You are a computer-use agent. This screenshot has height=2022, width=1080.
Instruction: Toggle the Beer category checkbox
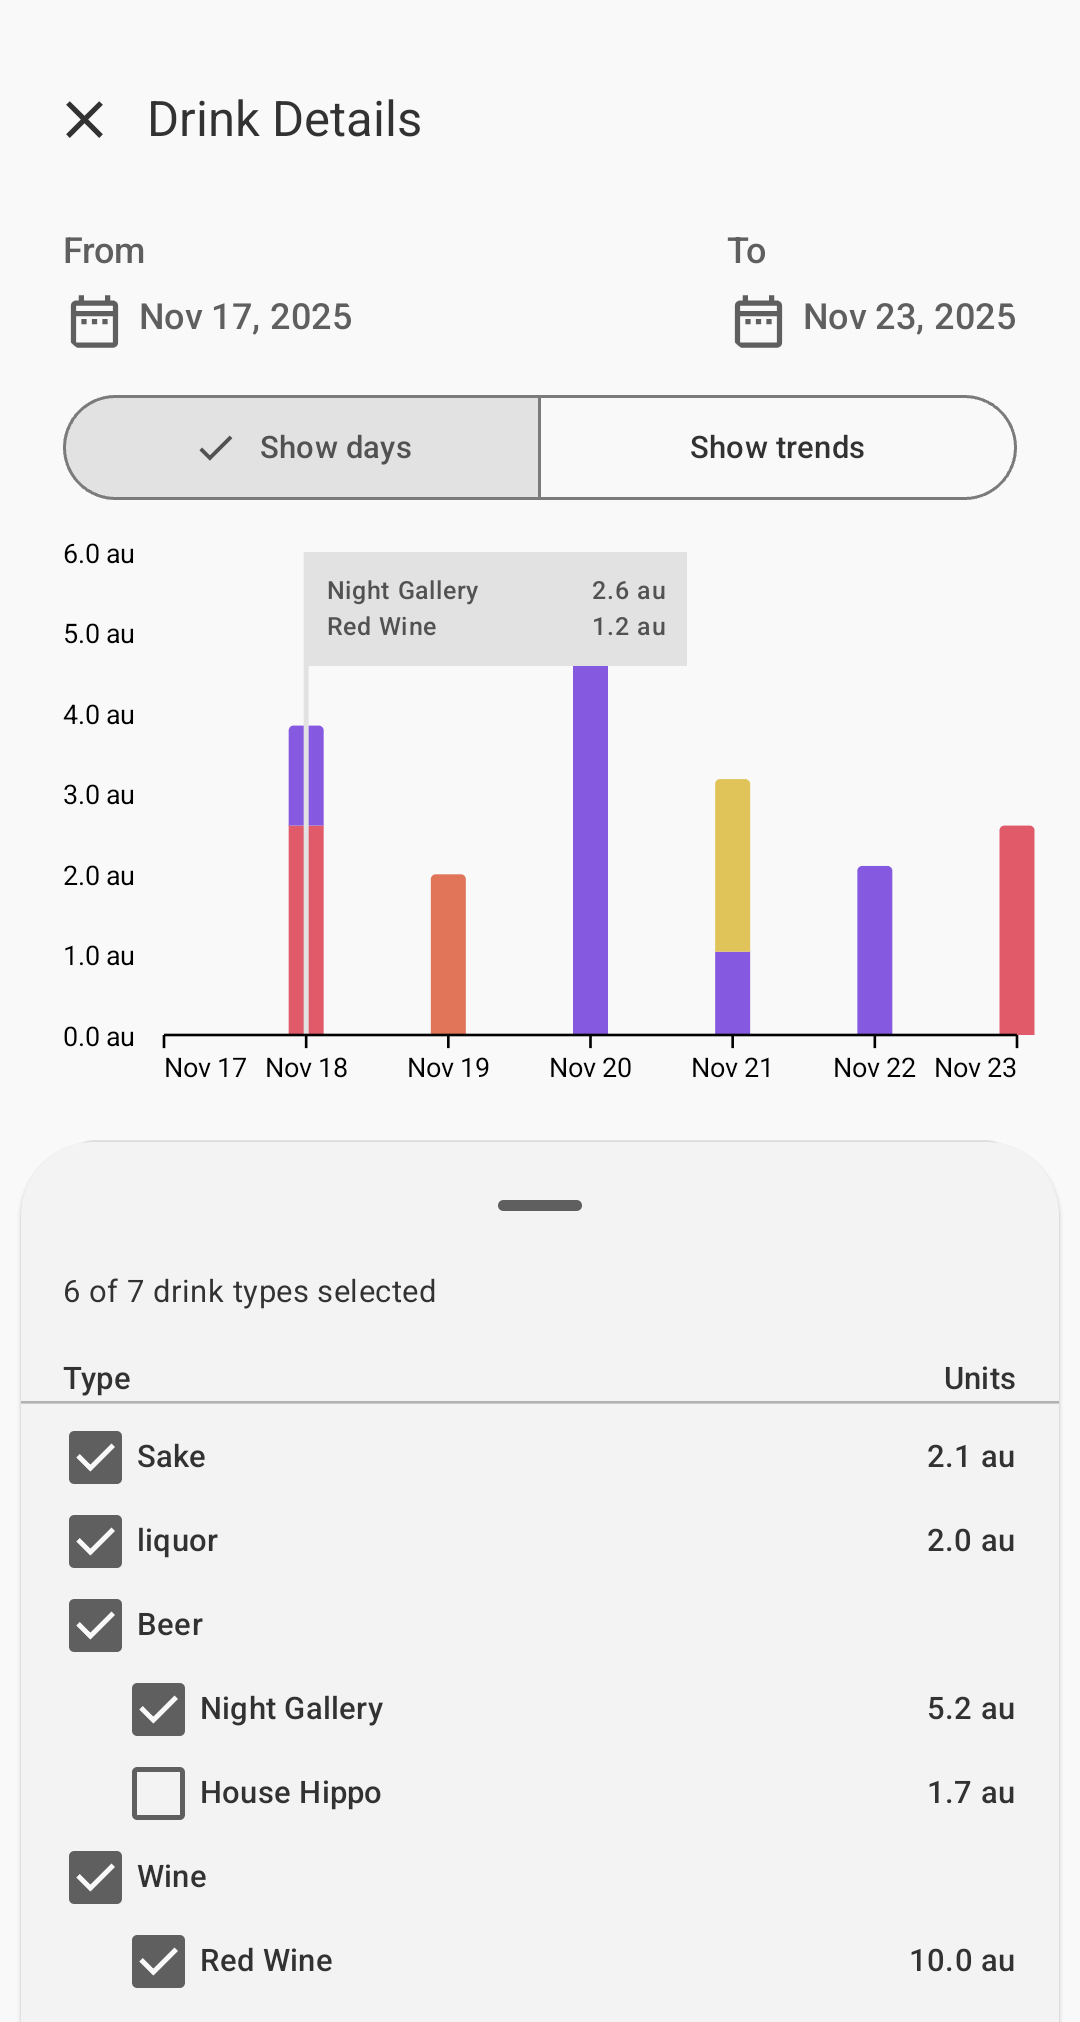click(96, 1625)
